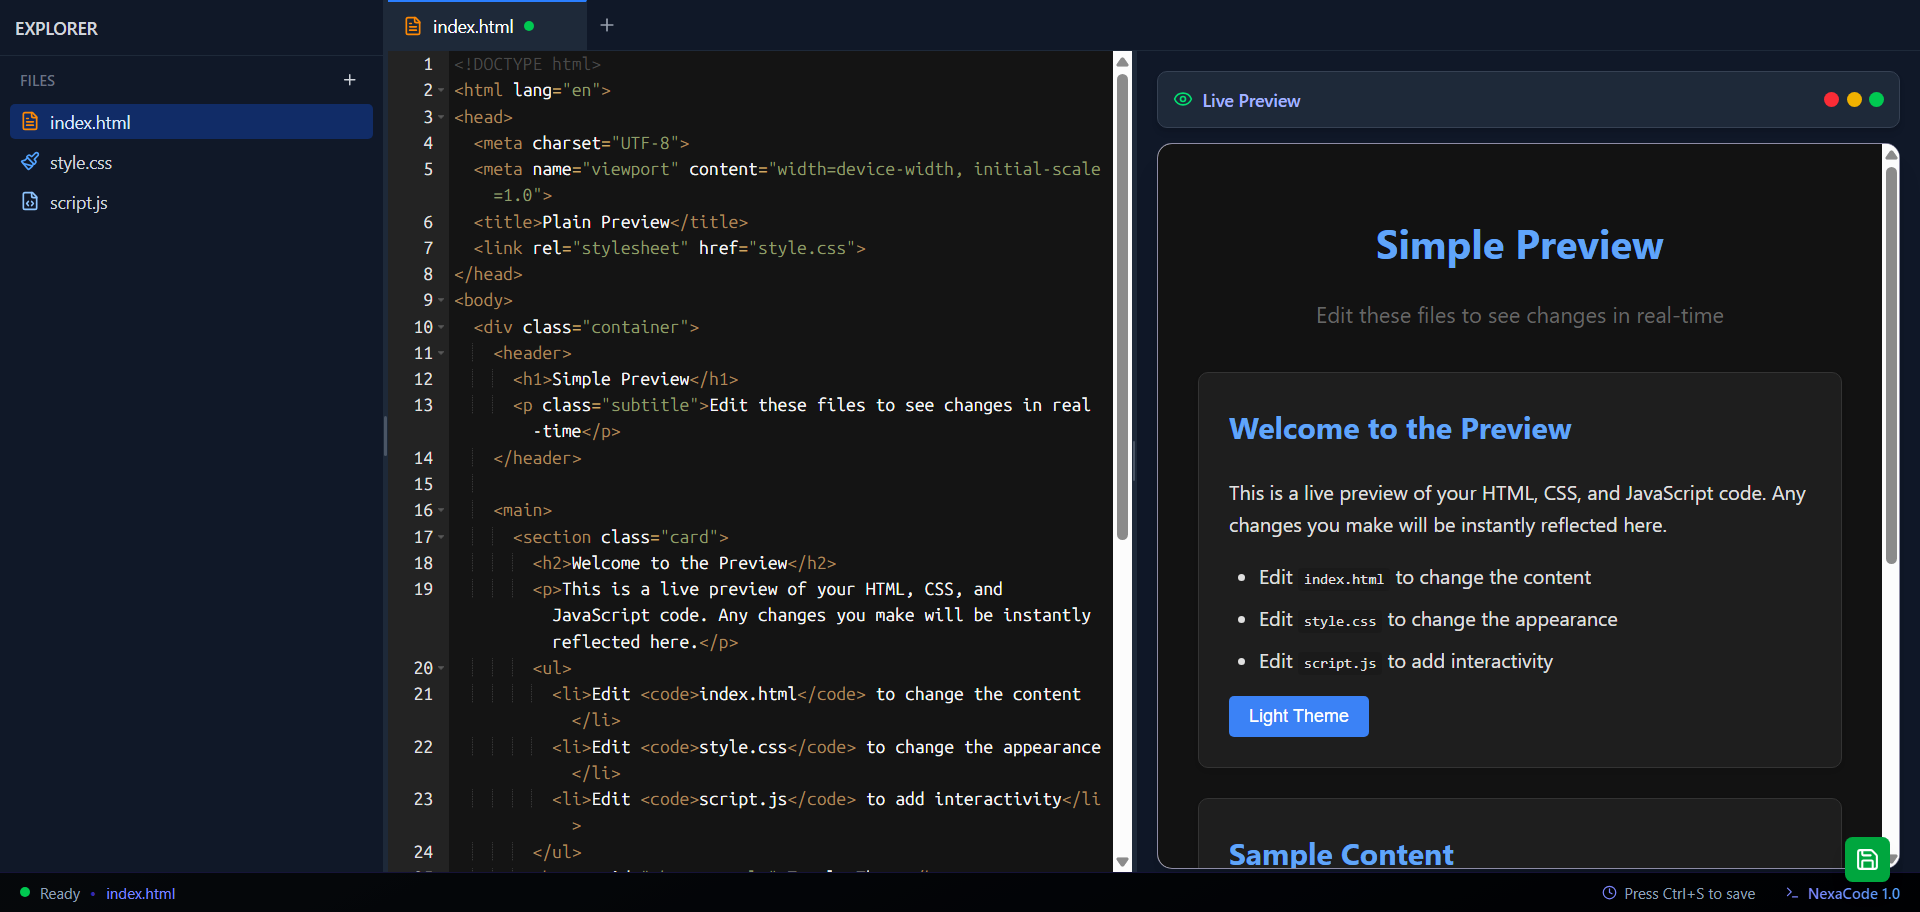
Task: Collapse the head fold arrow at line 3
Action: (x=441, y=117)
